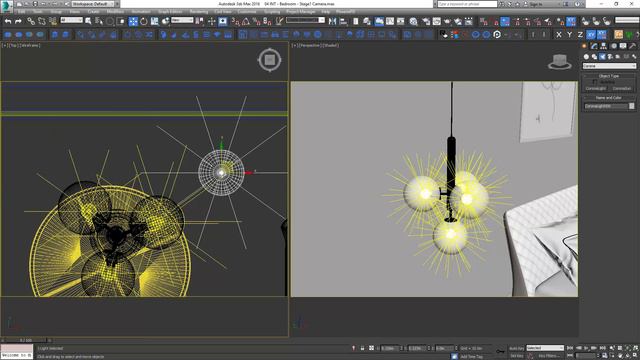Click the Set Key button
Screen dimensions: 640x360
click(x=516, y=356)
